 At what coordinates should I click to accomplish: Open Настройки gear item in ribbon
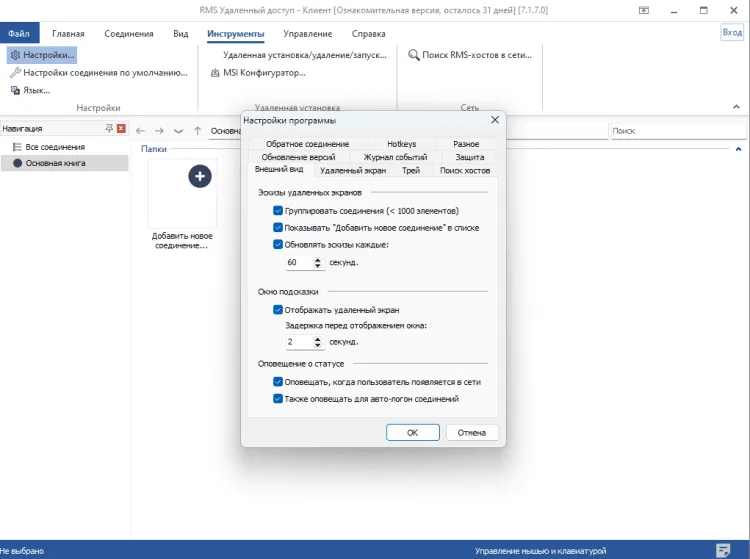click(42, 55)
